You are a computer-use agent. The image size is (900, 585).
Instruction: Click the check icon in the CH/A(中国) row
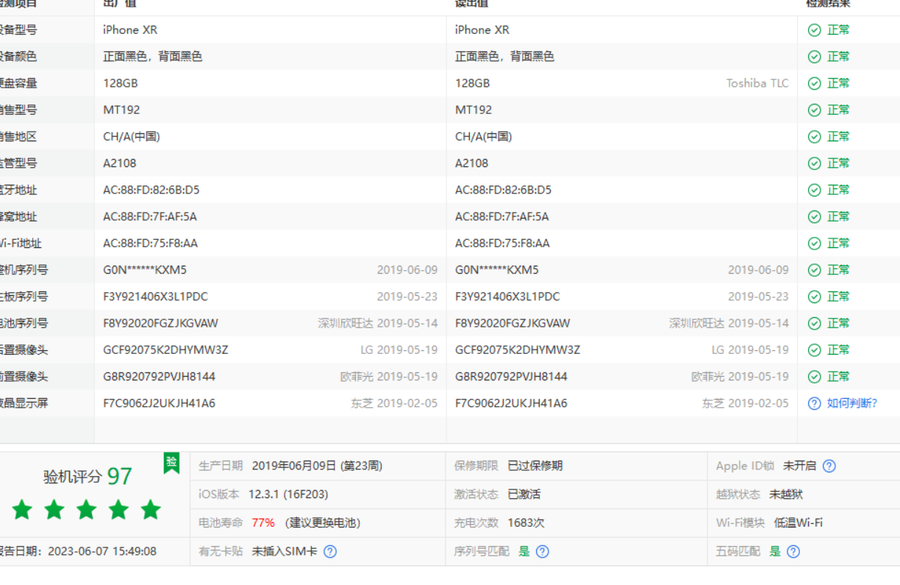(x=814, y=137)
